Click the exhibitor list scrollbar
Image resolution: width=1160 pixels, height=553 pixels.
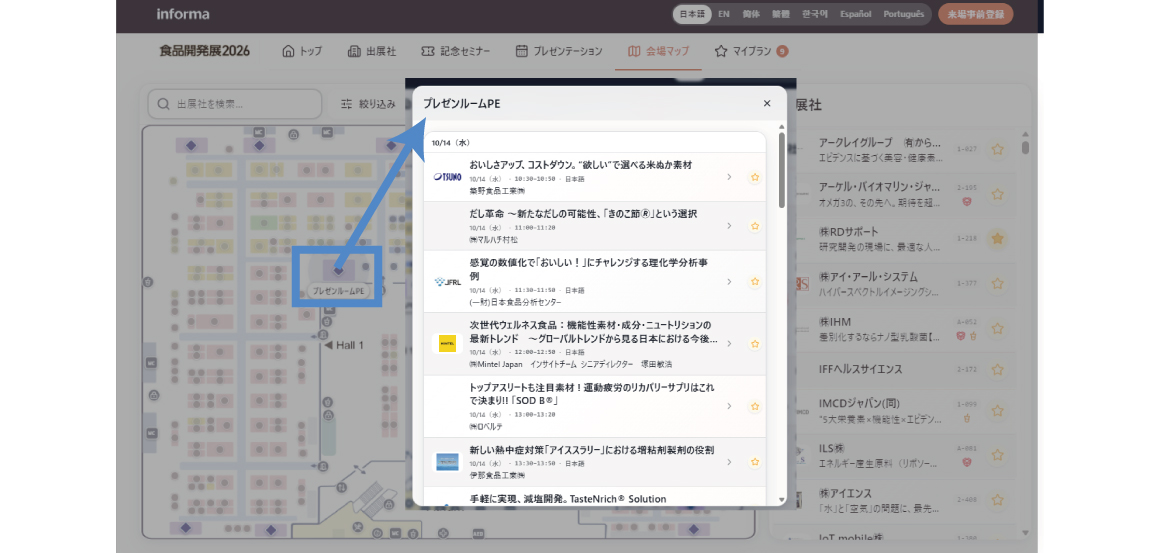coord(1025,147)
